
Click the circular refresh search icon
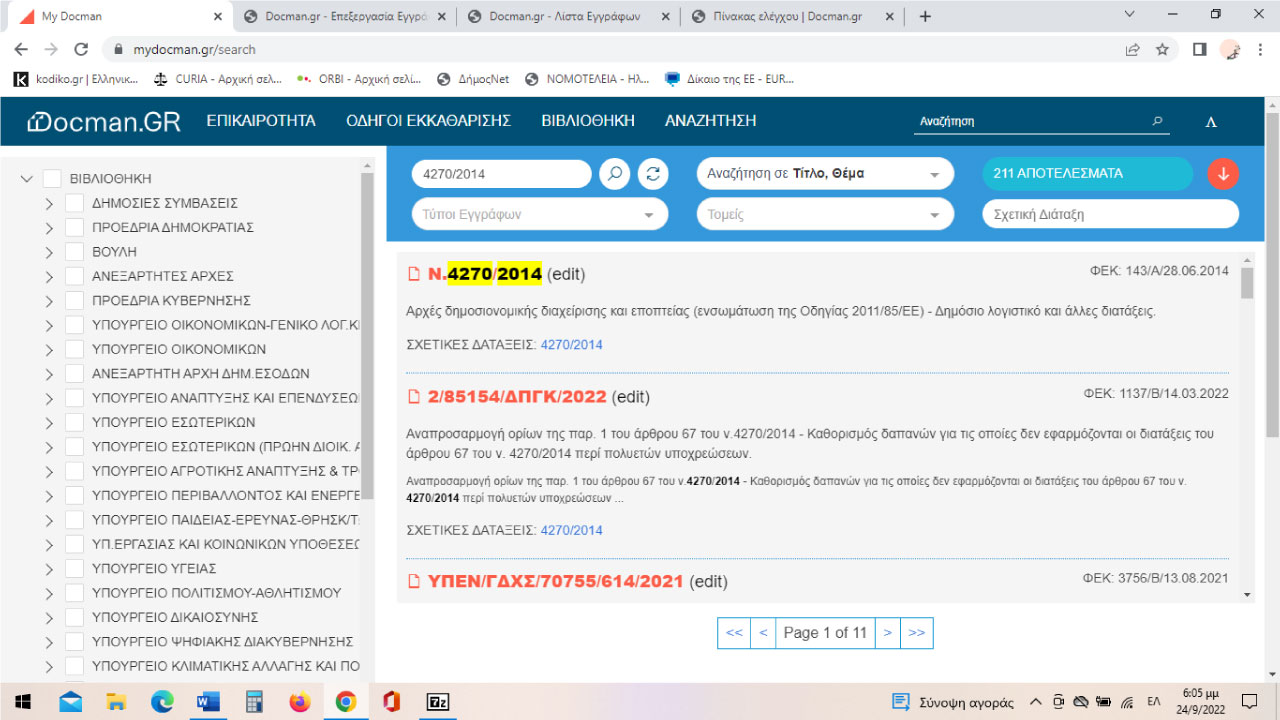tap(653, 174)
